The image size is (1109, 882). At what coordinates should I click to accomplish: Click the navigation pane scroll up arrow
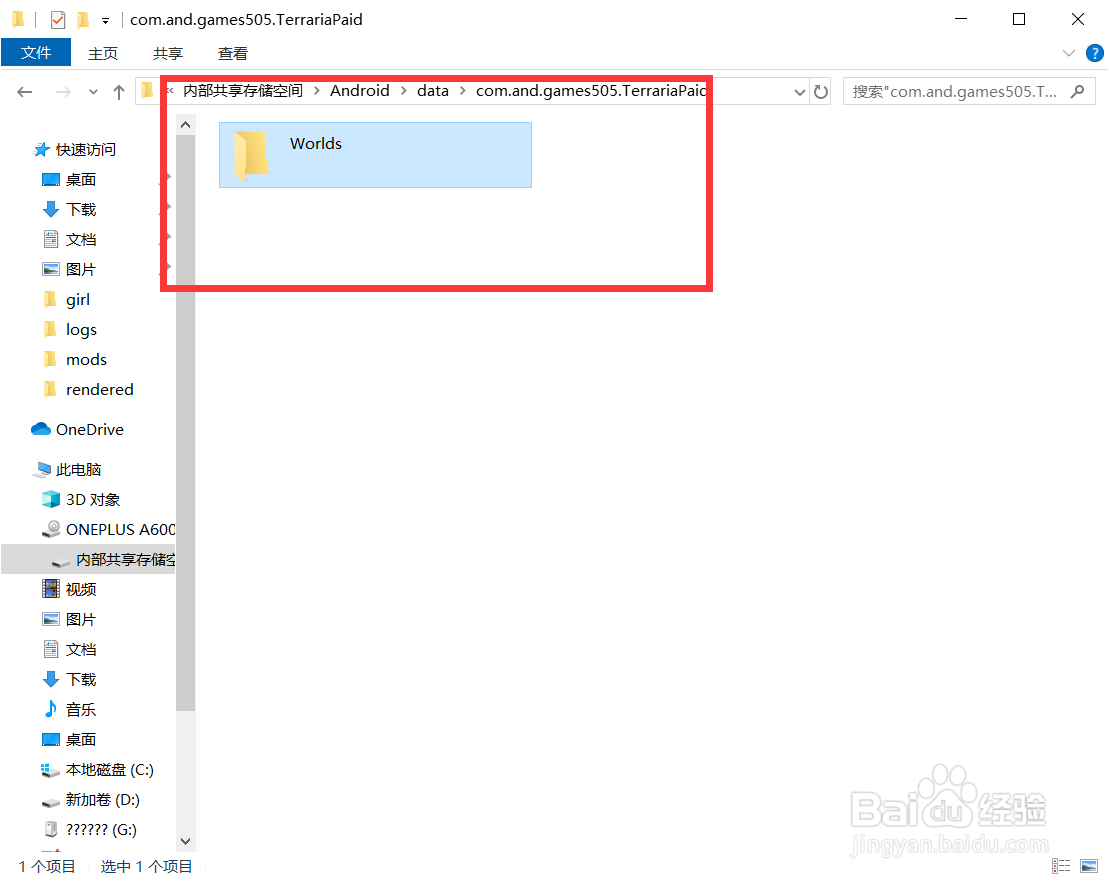185,125
